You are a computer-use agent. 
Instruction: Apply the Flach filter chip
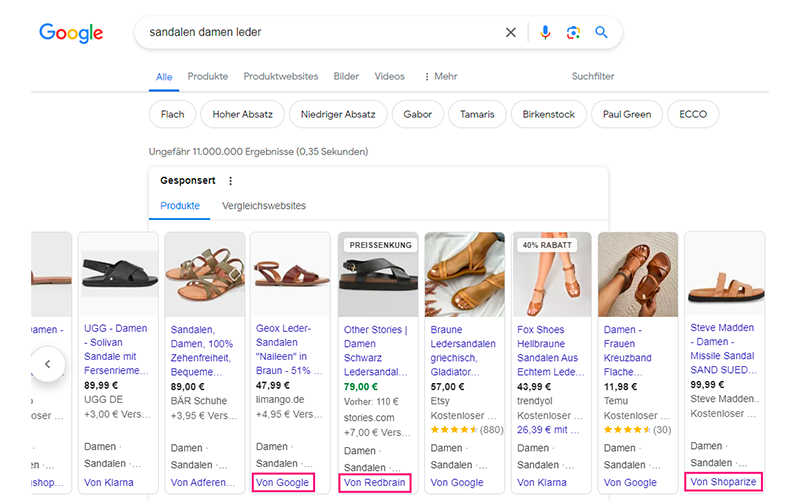click(x=172, y=114)
